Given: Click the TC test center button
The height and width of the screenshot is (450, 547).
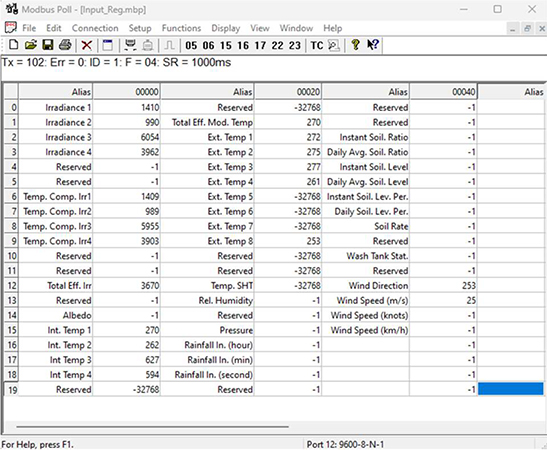Looking at the screenshot, I should tap(317, 45).
